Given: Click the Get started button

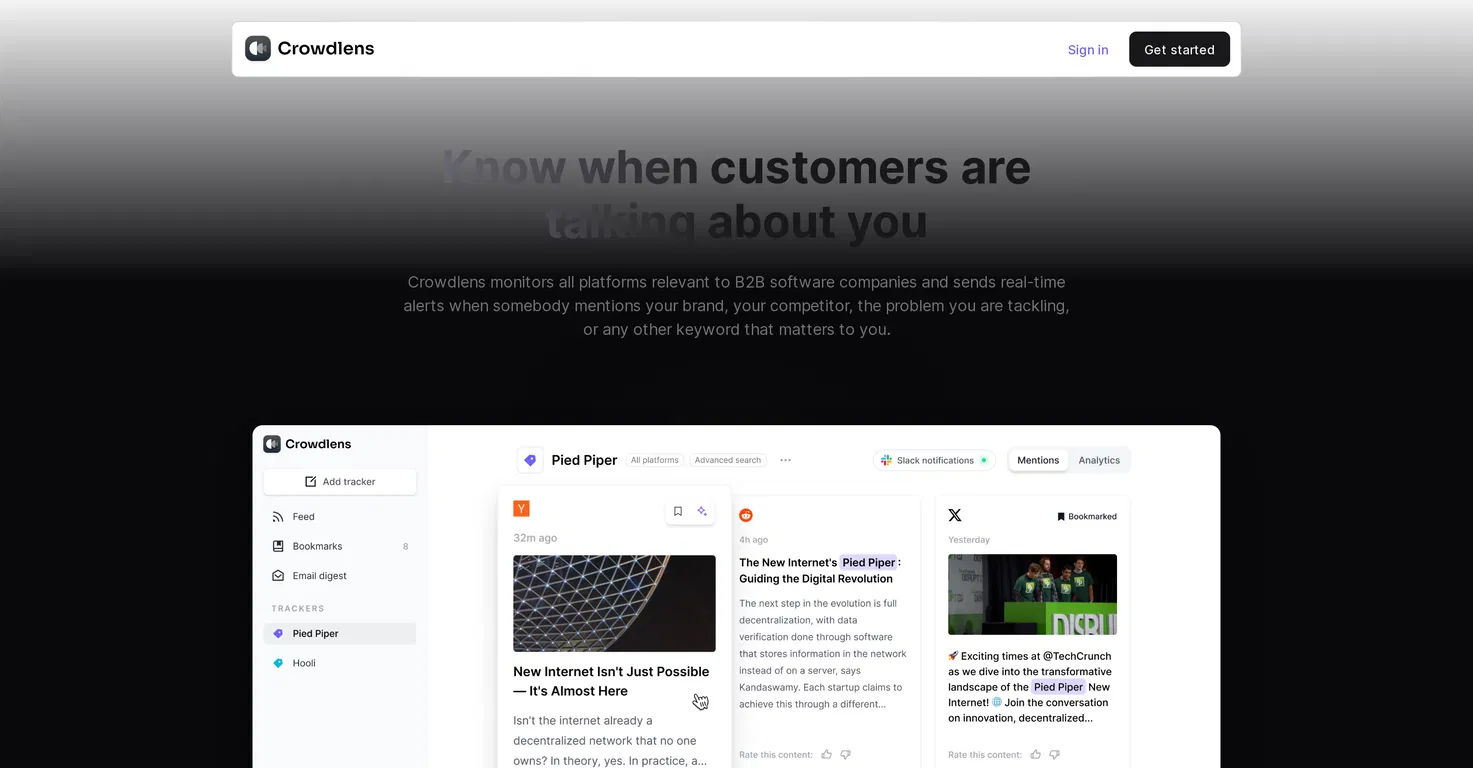Looking at the screenshot, I should click(1179, 49).
